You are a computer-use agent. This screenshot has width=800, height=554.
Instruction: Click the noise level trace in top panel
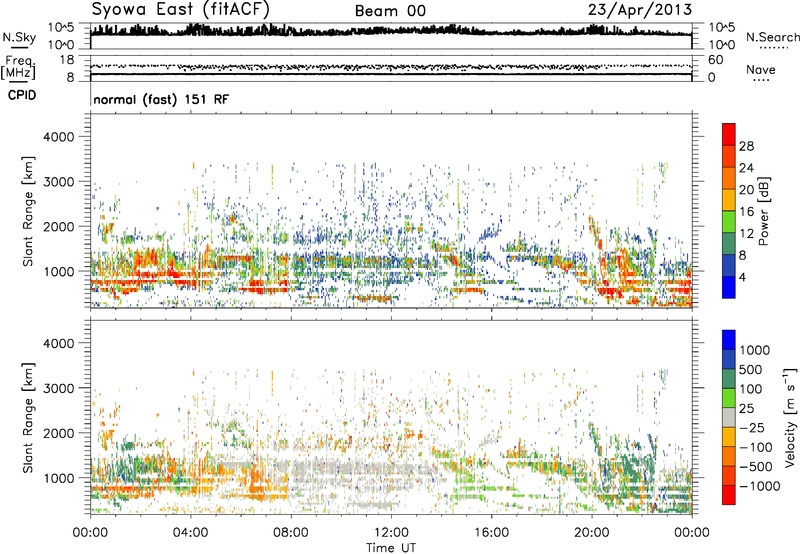click(x=391, y=32)
